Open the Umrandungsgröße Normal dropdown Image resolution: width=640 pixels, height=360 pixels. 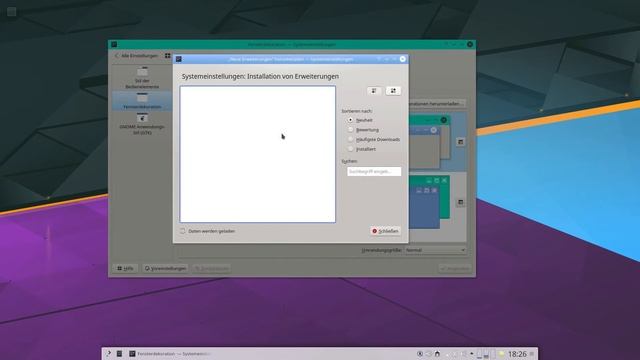point(435,250)
